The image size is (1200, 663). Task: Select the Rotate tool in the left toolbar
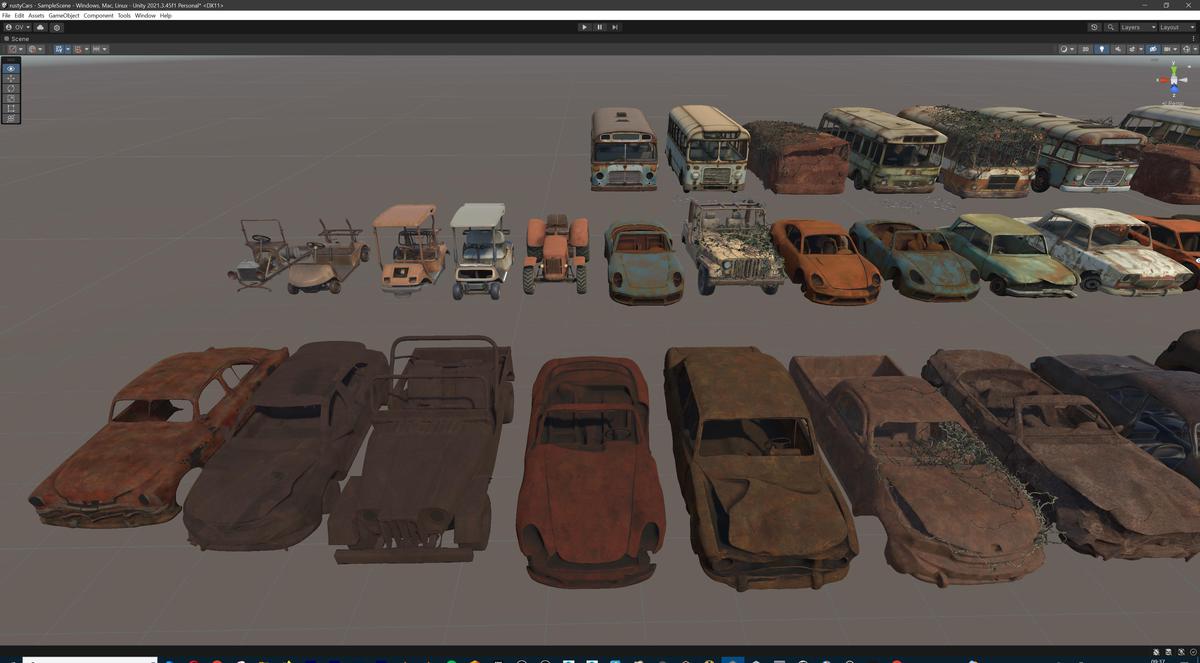[x=10, y=88]
